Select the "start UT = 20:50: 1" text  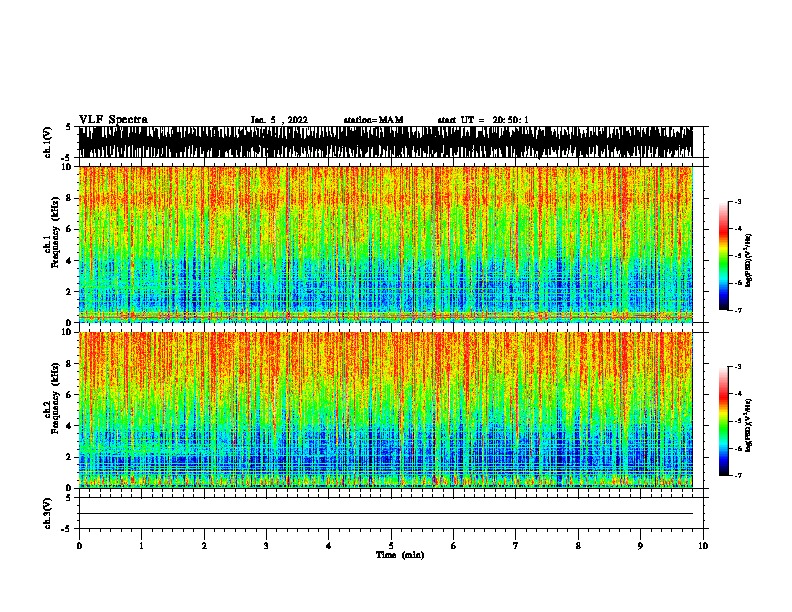pos(483,120)
